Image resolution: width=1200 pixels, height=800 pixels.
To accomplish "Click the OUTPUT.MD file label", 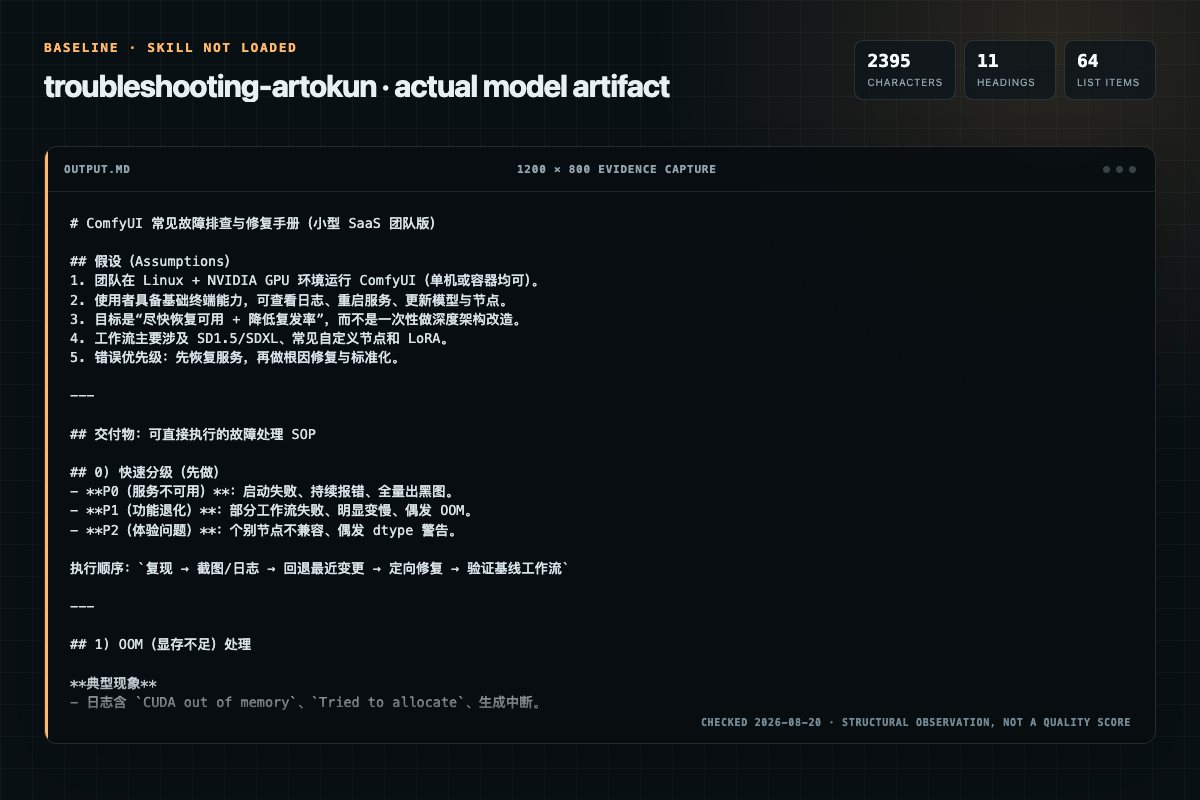I will point(97,169).
